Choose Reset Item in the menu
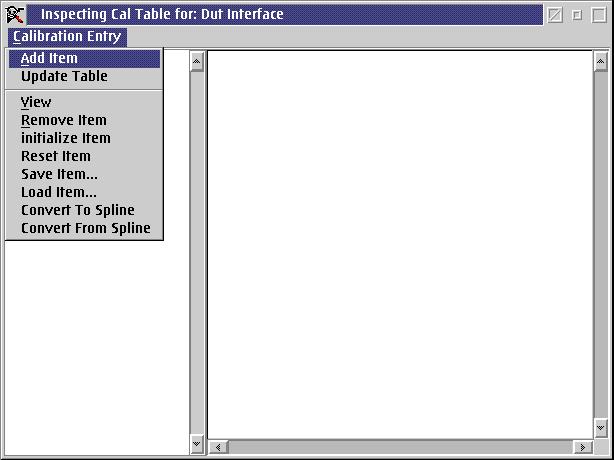 click(x=84, y=156)
